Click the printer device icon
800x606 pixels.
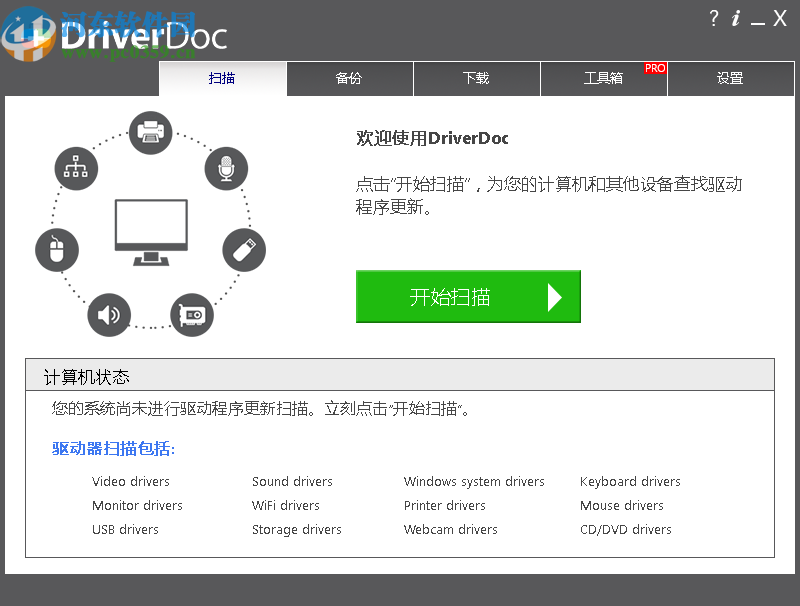tap(150, 131)
